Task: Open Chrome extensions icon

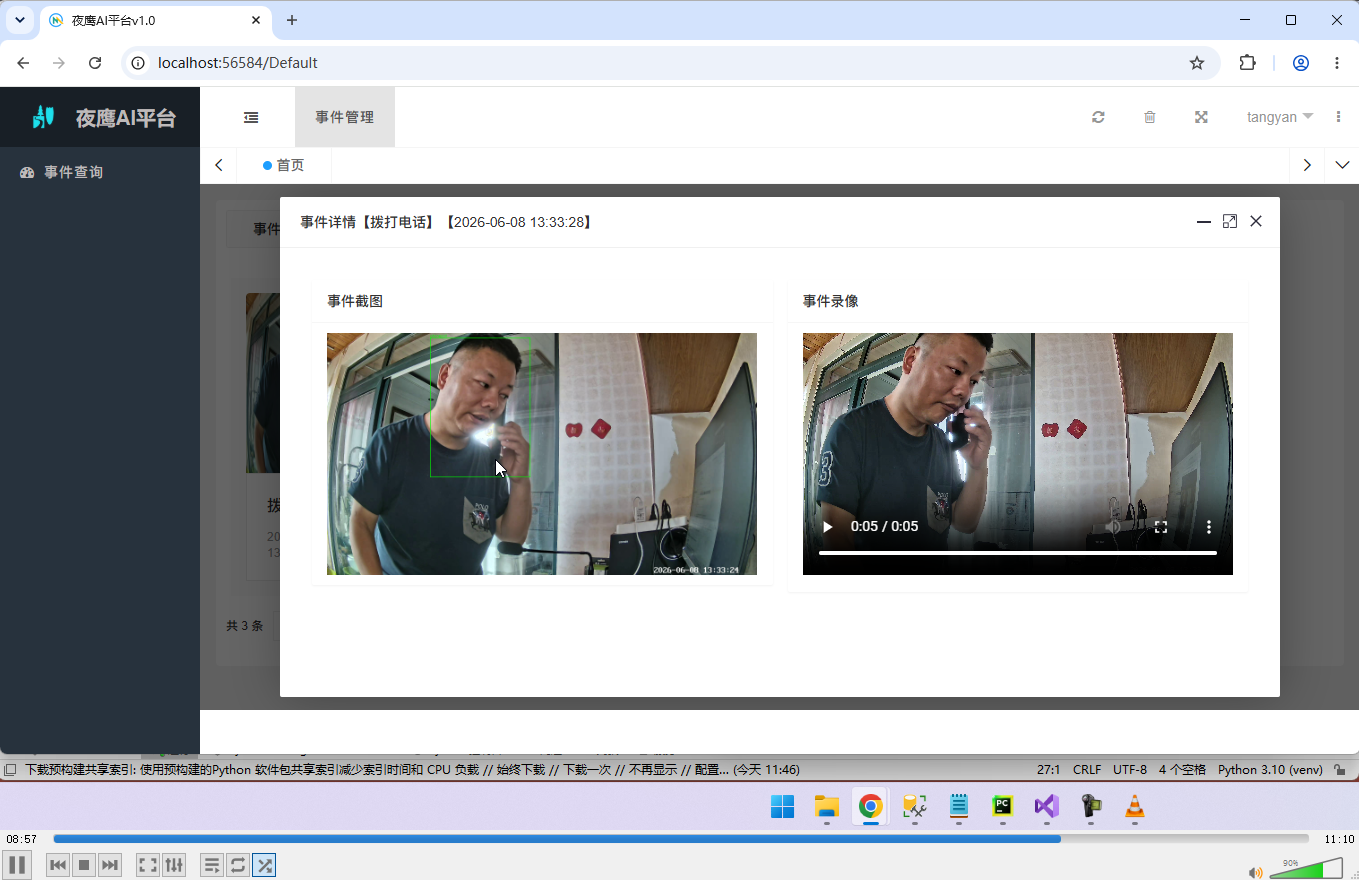Action: (x=1247, y=63)
